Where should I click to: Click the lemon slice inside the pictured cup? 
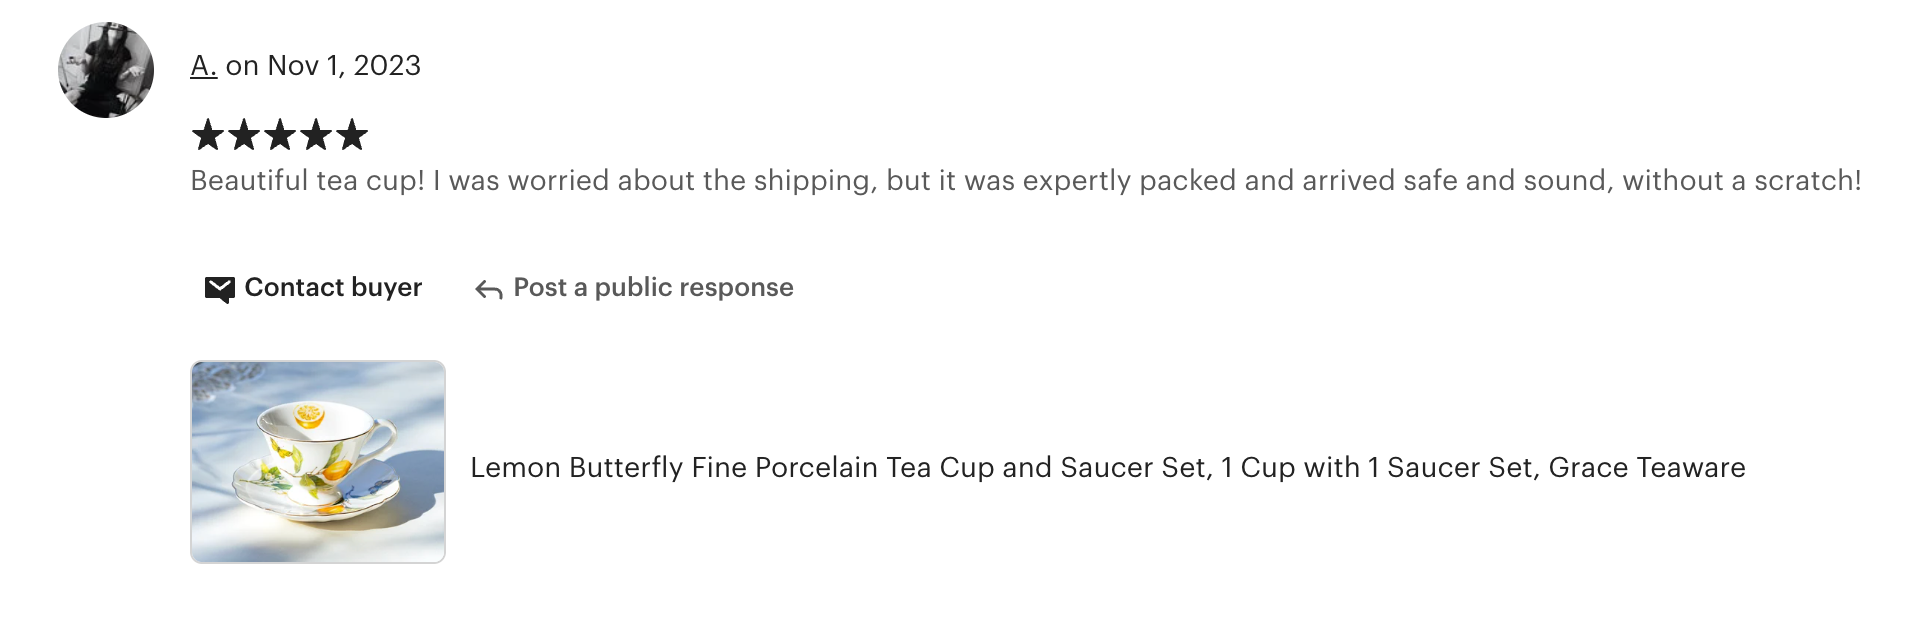(x=309, y=415)
